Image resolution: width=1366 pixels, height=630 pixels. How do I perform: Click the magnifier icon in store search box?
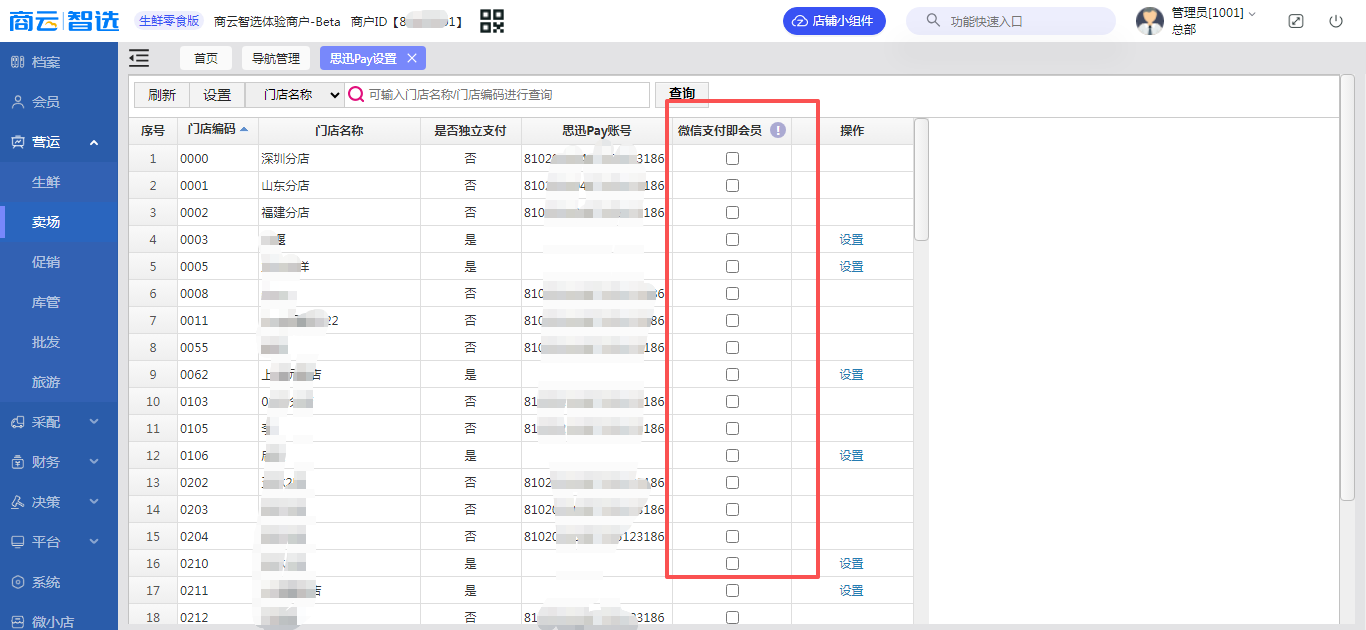pos(355,95)
